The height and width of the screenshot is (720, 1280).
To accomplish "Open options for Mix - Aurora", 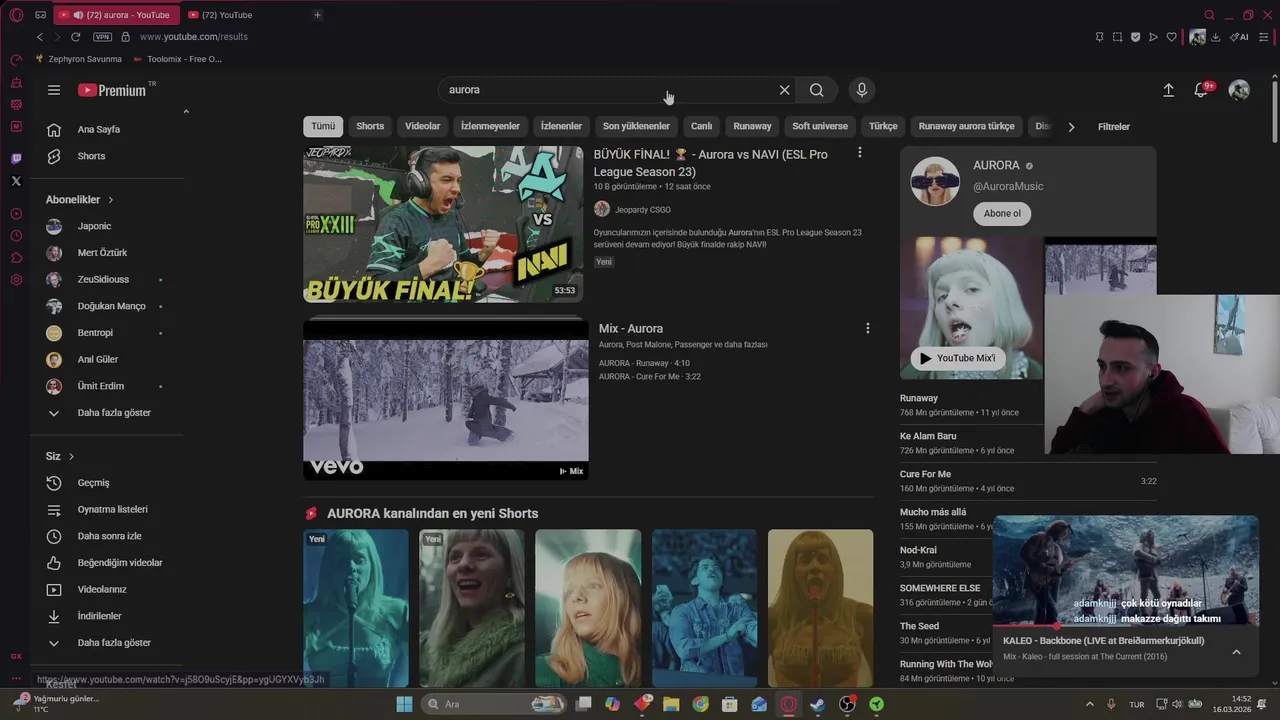I will coord(867,328).
